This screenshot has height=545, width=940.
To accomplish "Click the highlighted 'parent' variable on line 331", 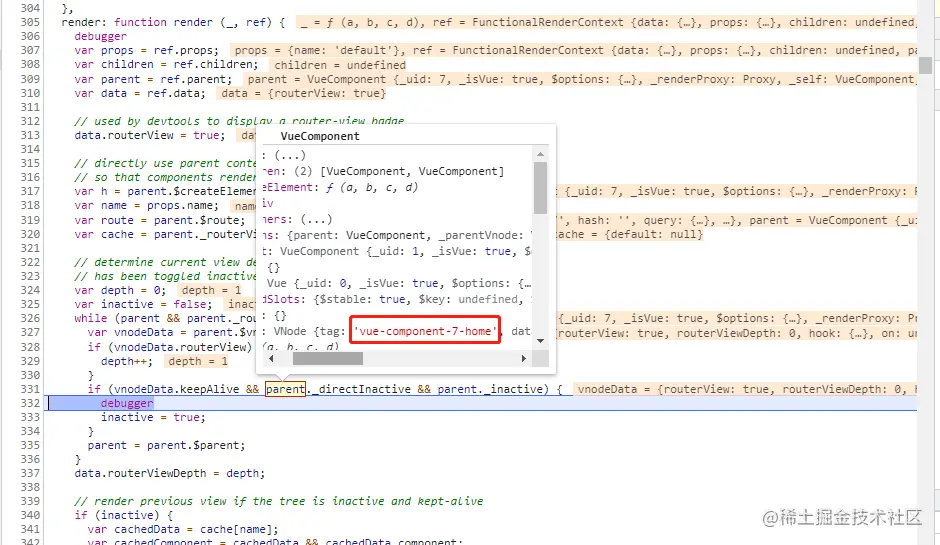I will tap(285, 389).
